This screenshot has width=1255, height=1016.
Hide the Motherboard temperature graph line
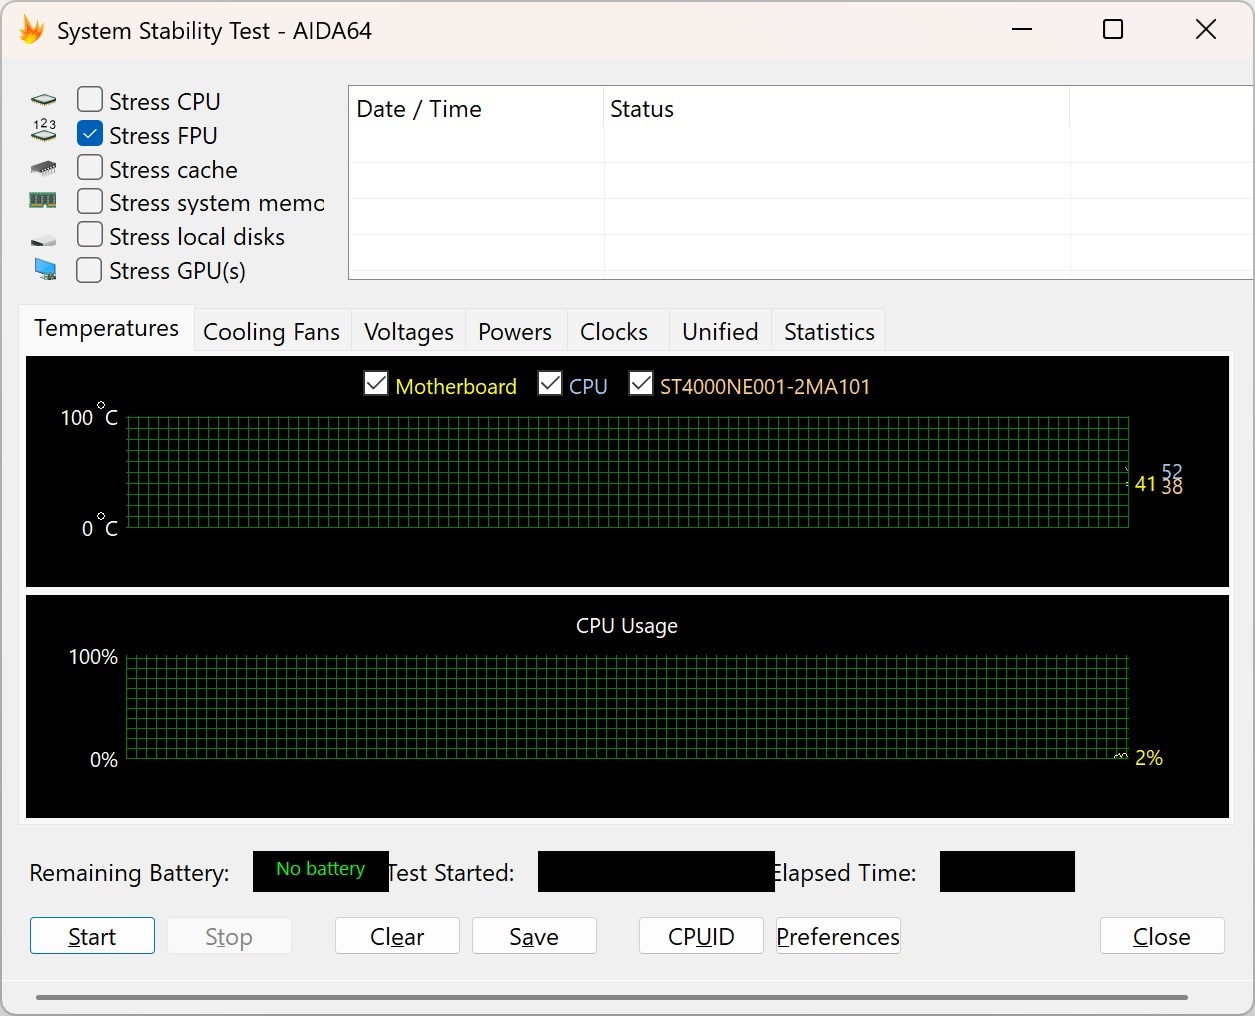click(x=376, y=383)
